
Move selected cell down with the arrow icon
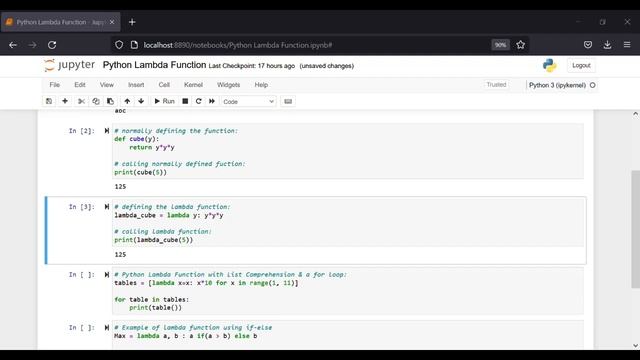pyautogui.click(x=141, y=101)
